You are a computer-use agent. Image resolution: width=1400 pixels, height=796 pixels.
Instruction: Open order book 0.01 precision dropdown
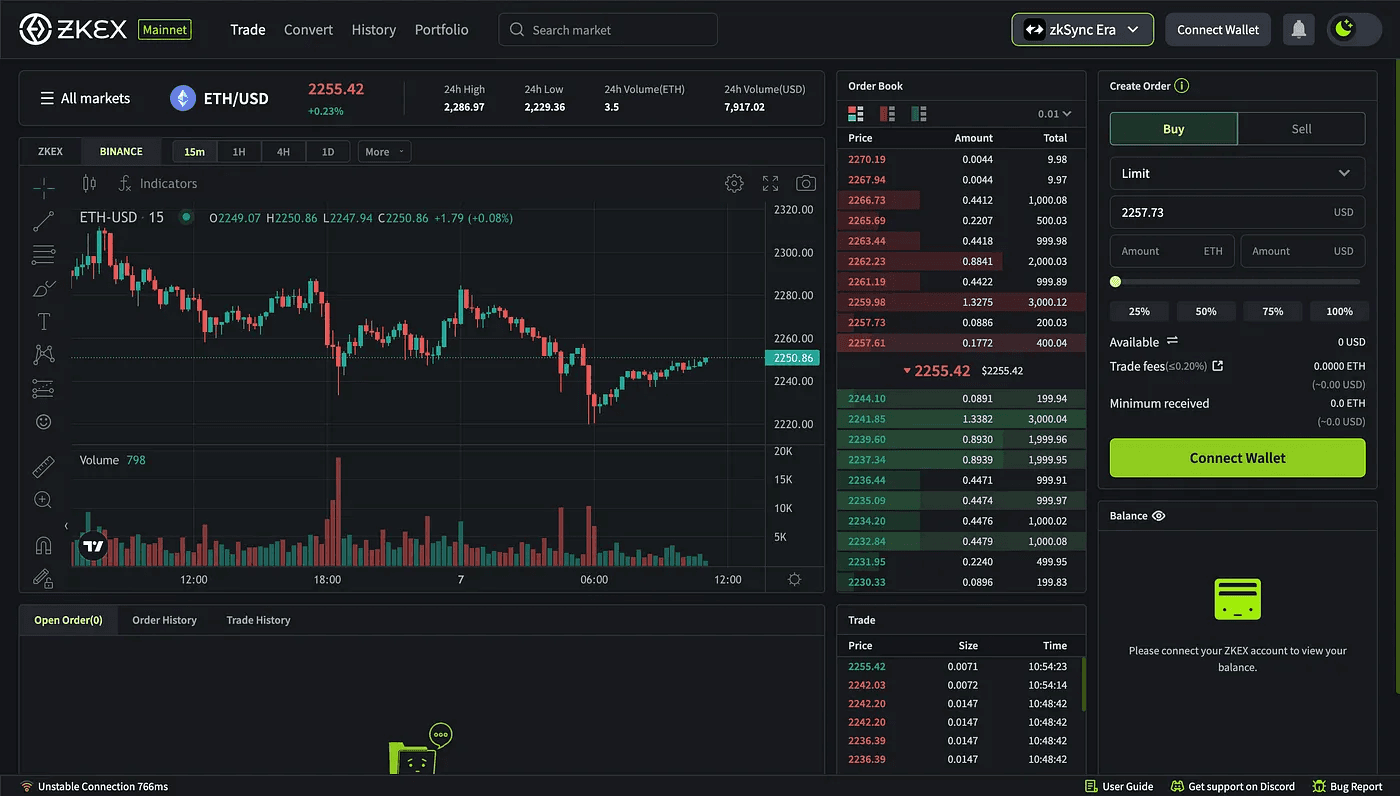click(x=1054, y=114)
